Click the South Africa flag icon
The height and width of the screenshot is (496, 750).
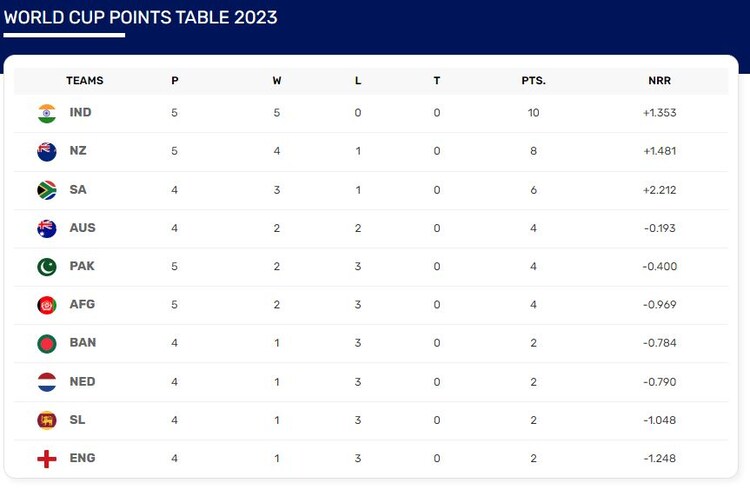[47, 190]
